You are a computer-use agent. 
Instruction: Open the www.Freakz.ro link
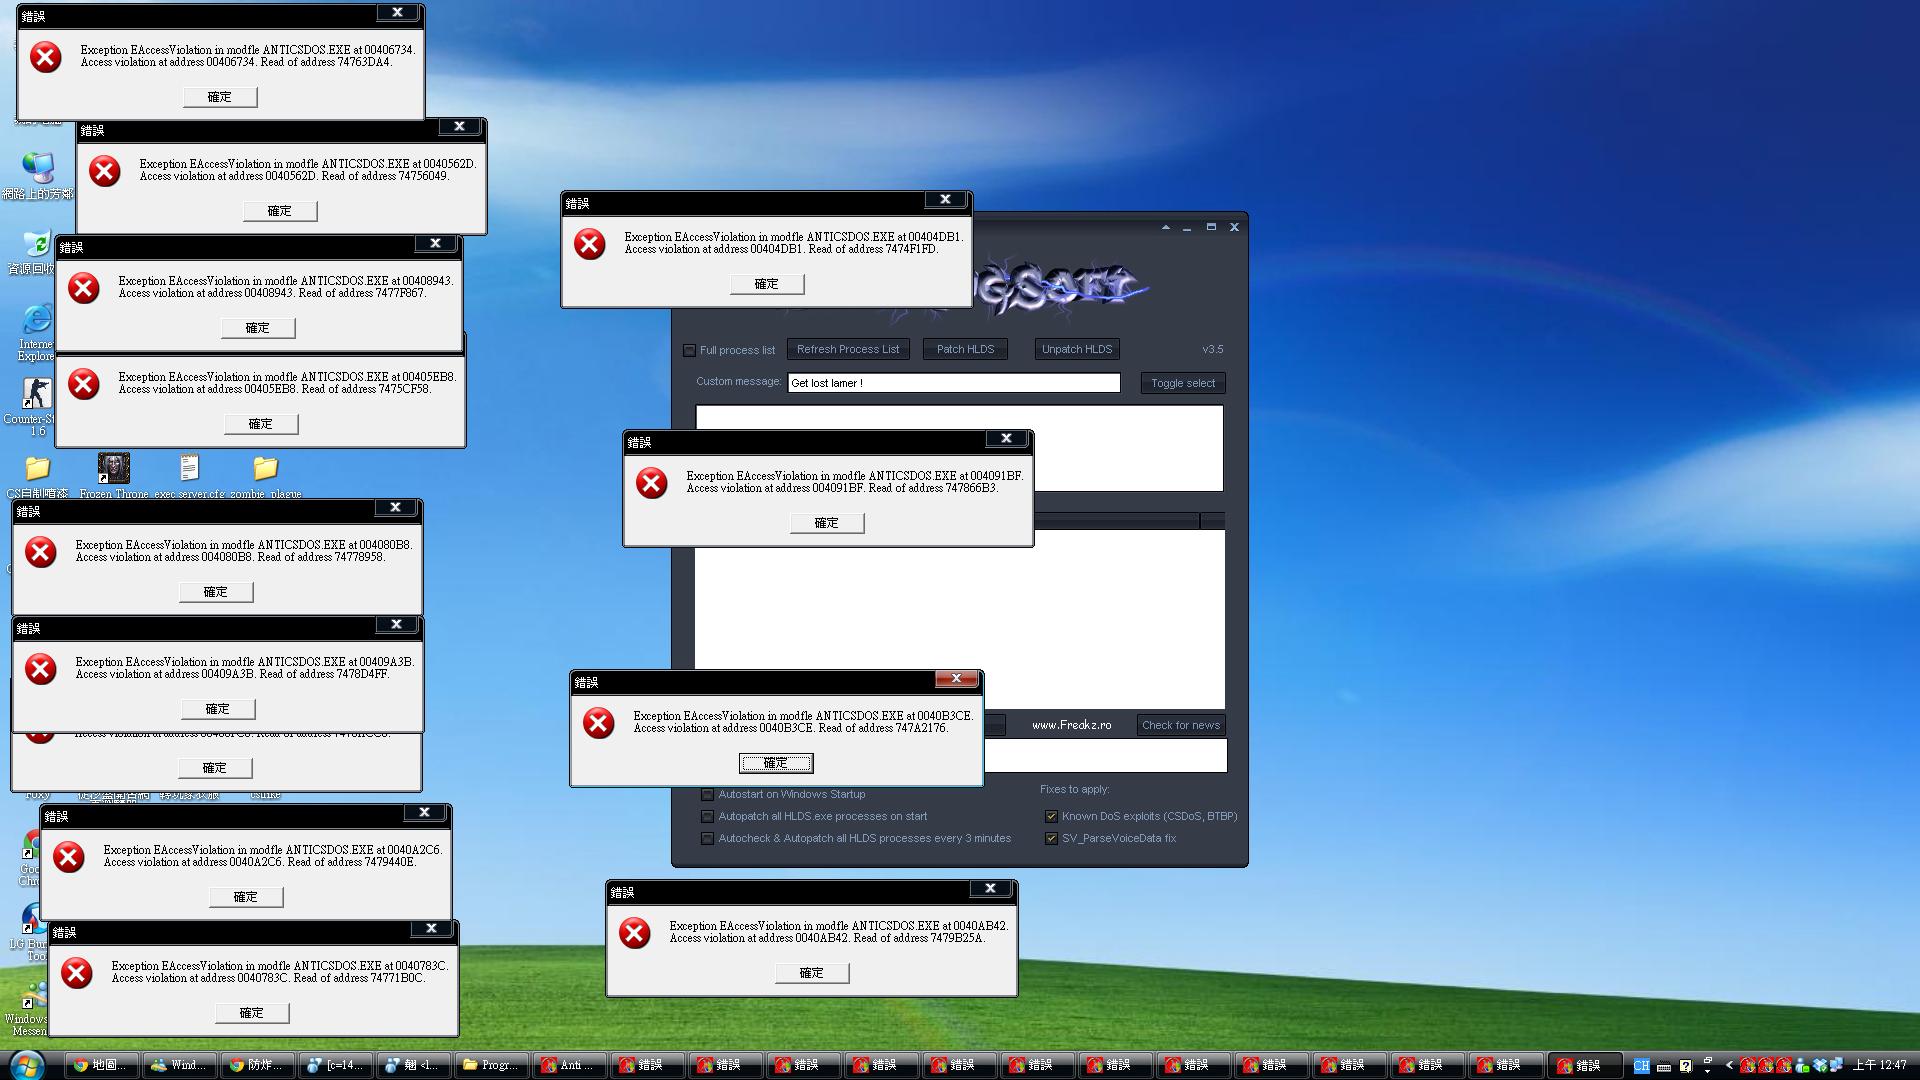[1072, 725]
